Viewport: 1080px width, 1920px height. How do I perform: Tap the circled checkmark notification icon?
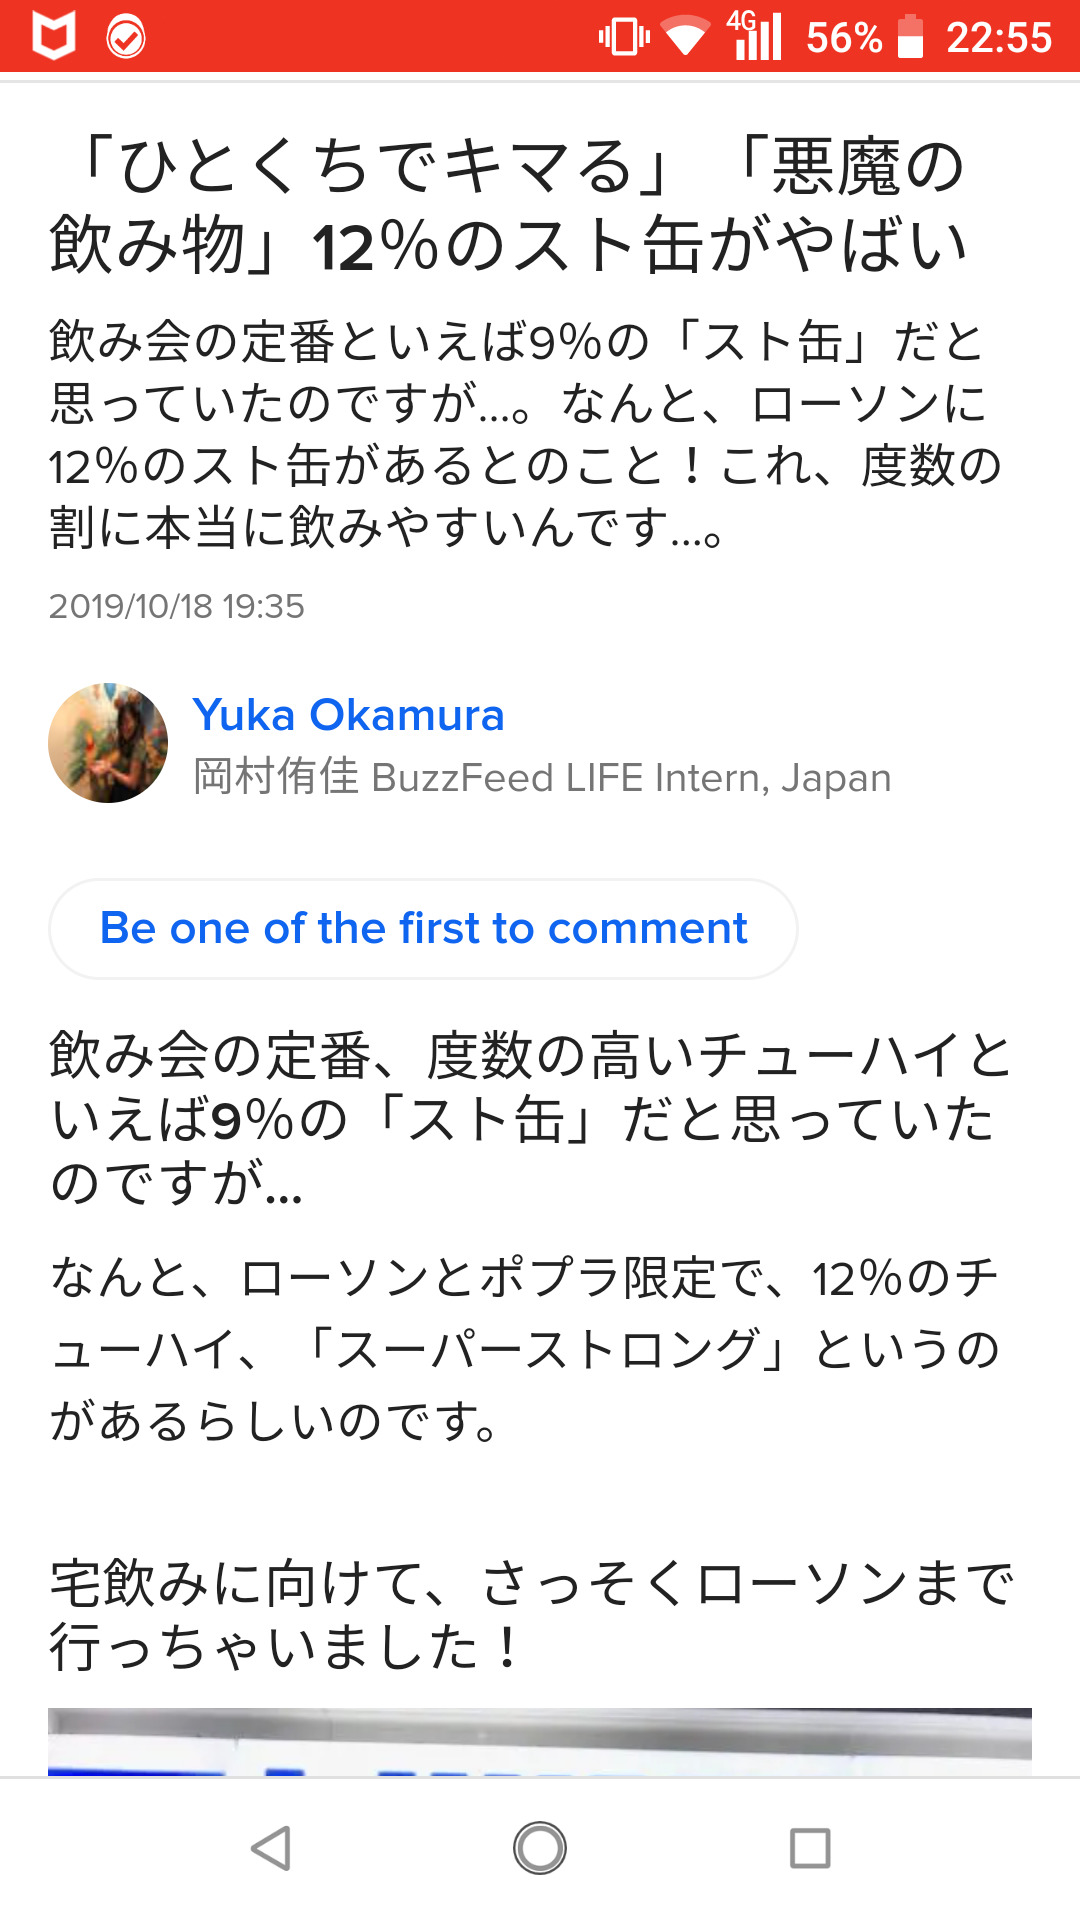[x=126, y=38]
